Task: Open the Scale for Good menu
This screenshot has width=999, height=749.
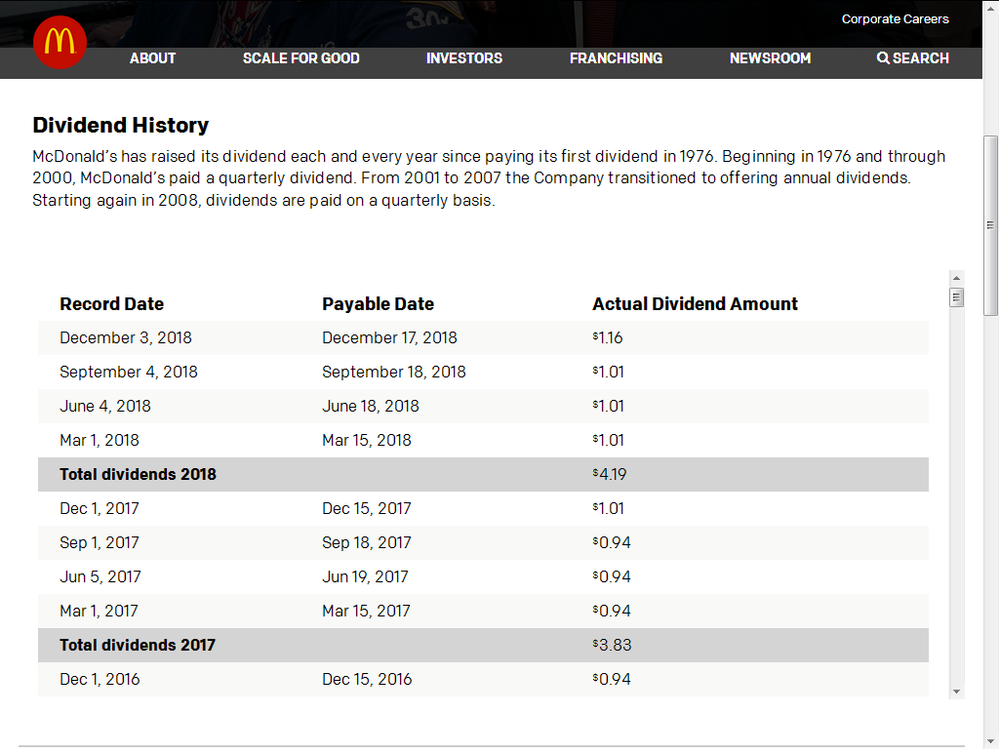Action: point(301,58)
